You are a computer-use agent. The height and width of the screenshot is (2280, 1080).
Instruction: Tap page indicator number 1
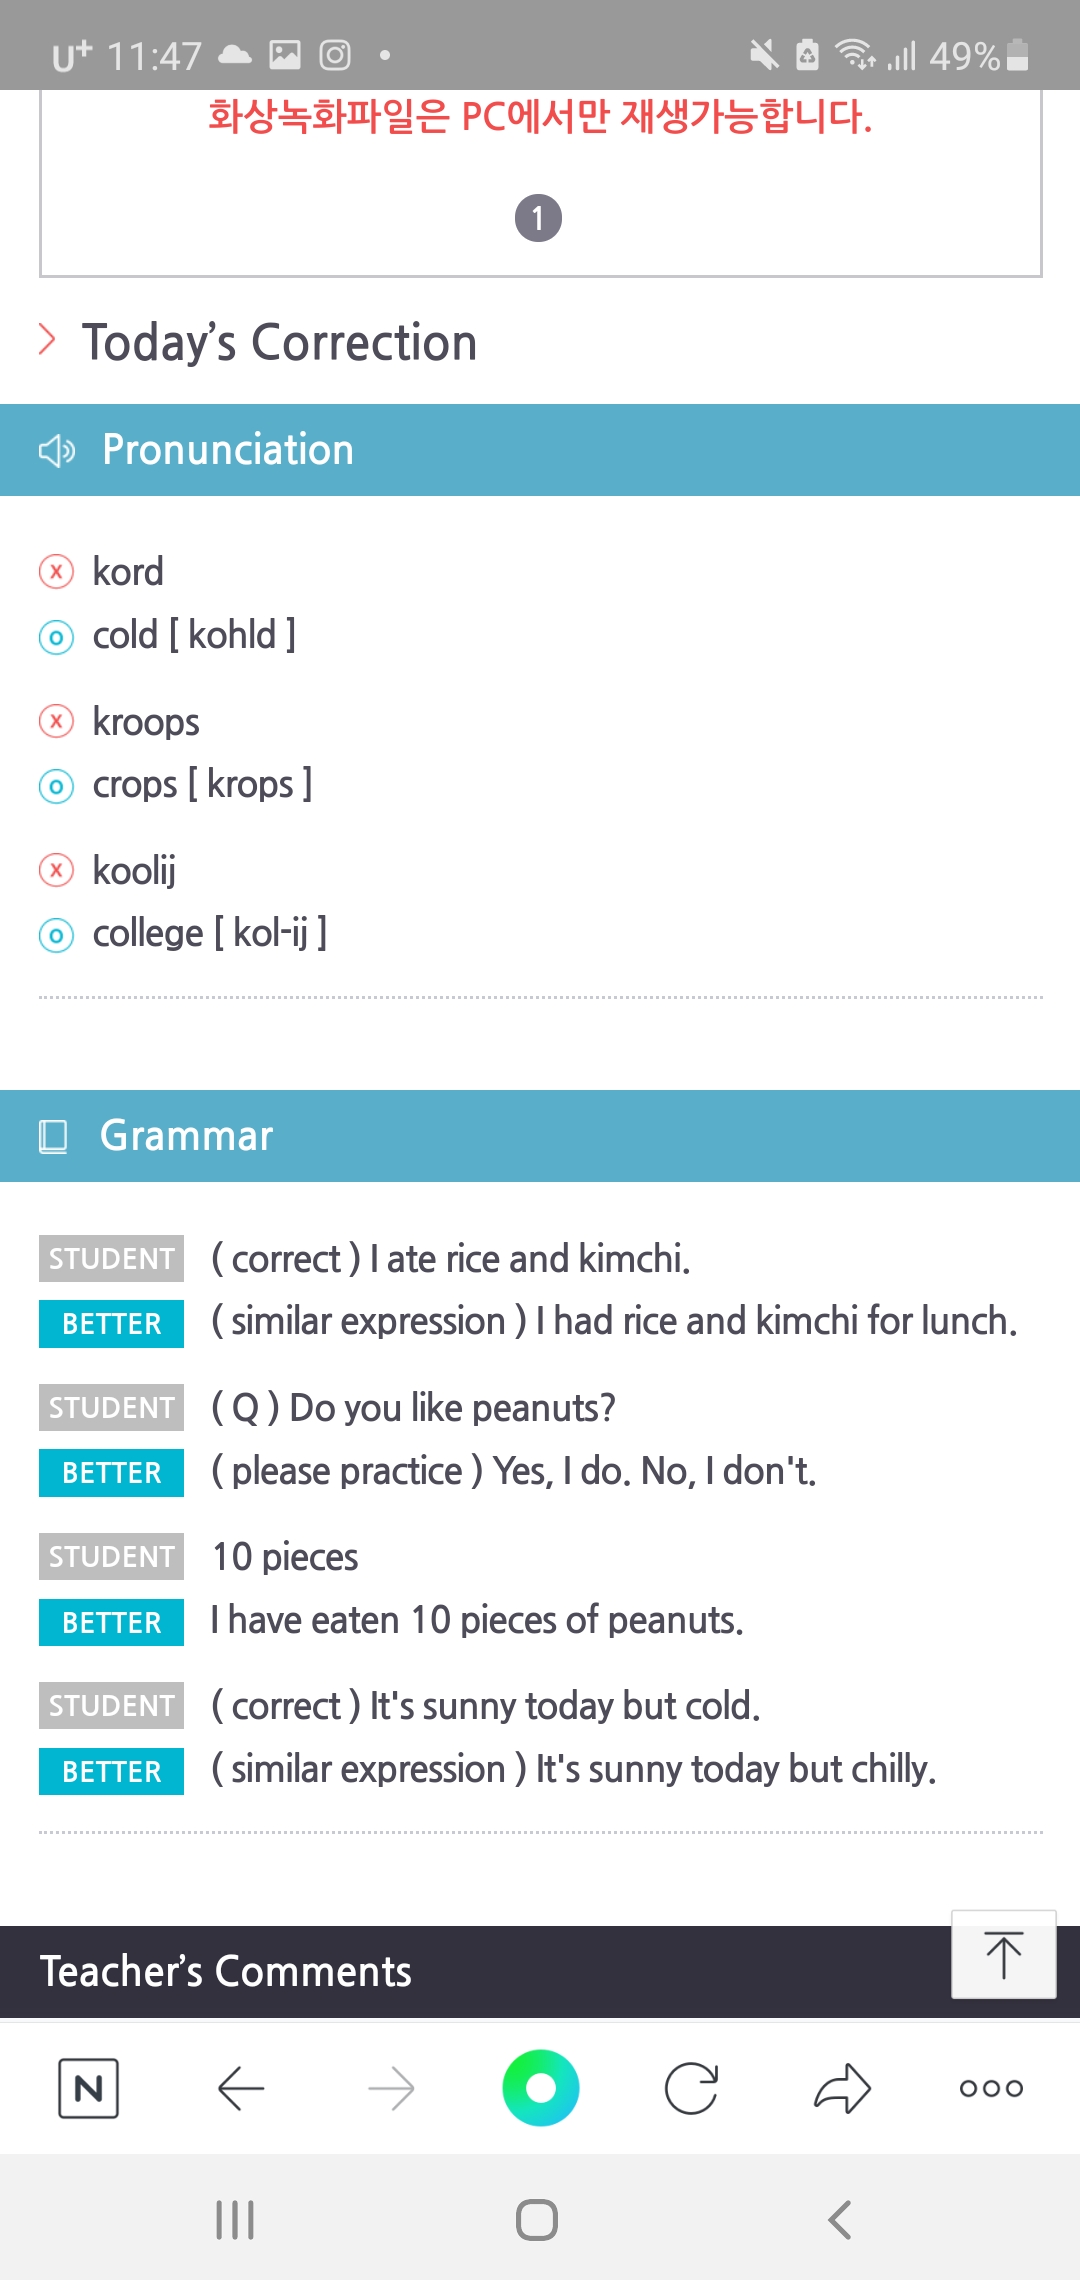point(538,218)
